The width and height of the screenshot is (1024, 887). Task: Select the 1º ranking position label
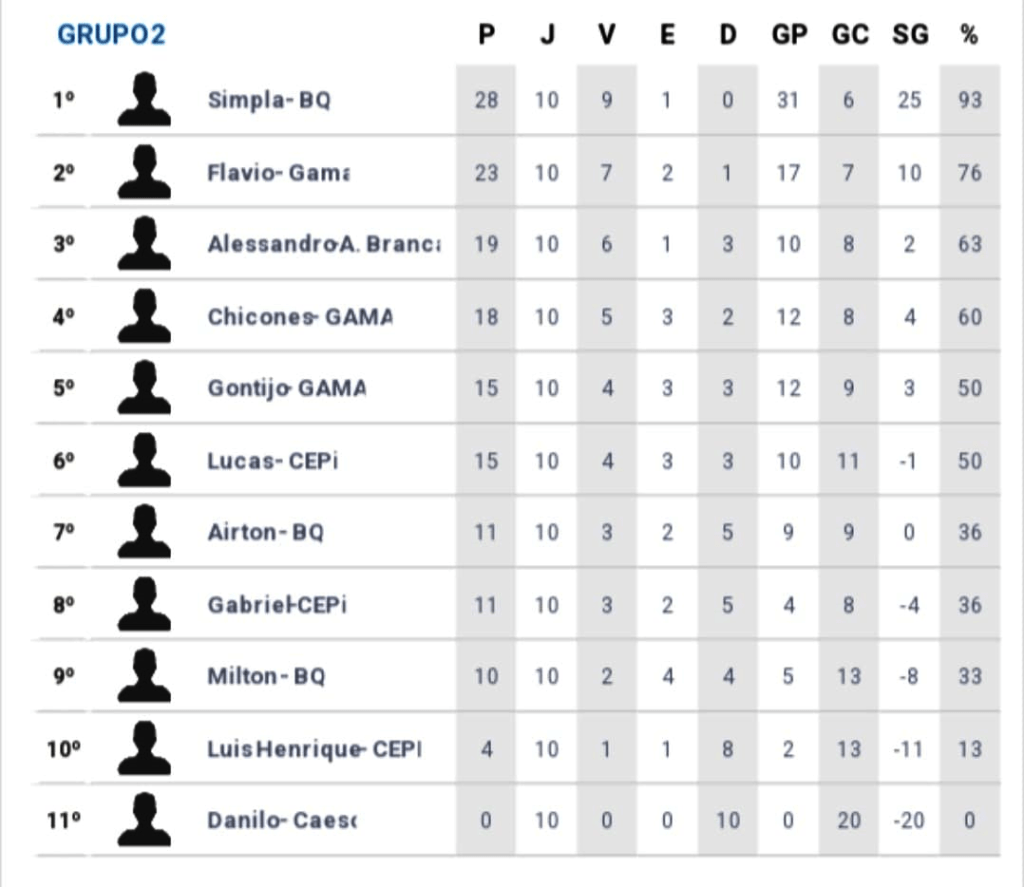tap(64, 100)
